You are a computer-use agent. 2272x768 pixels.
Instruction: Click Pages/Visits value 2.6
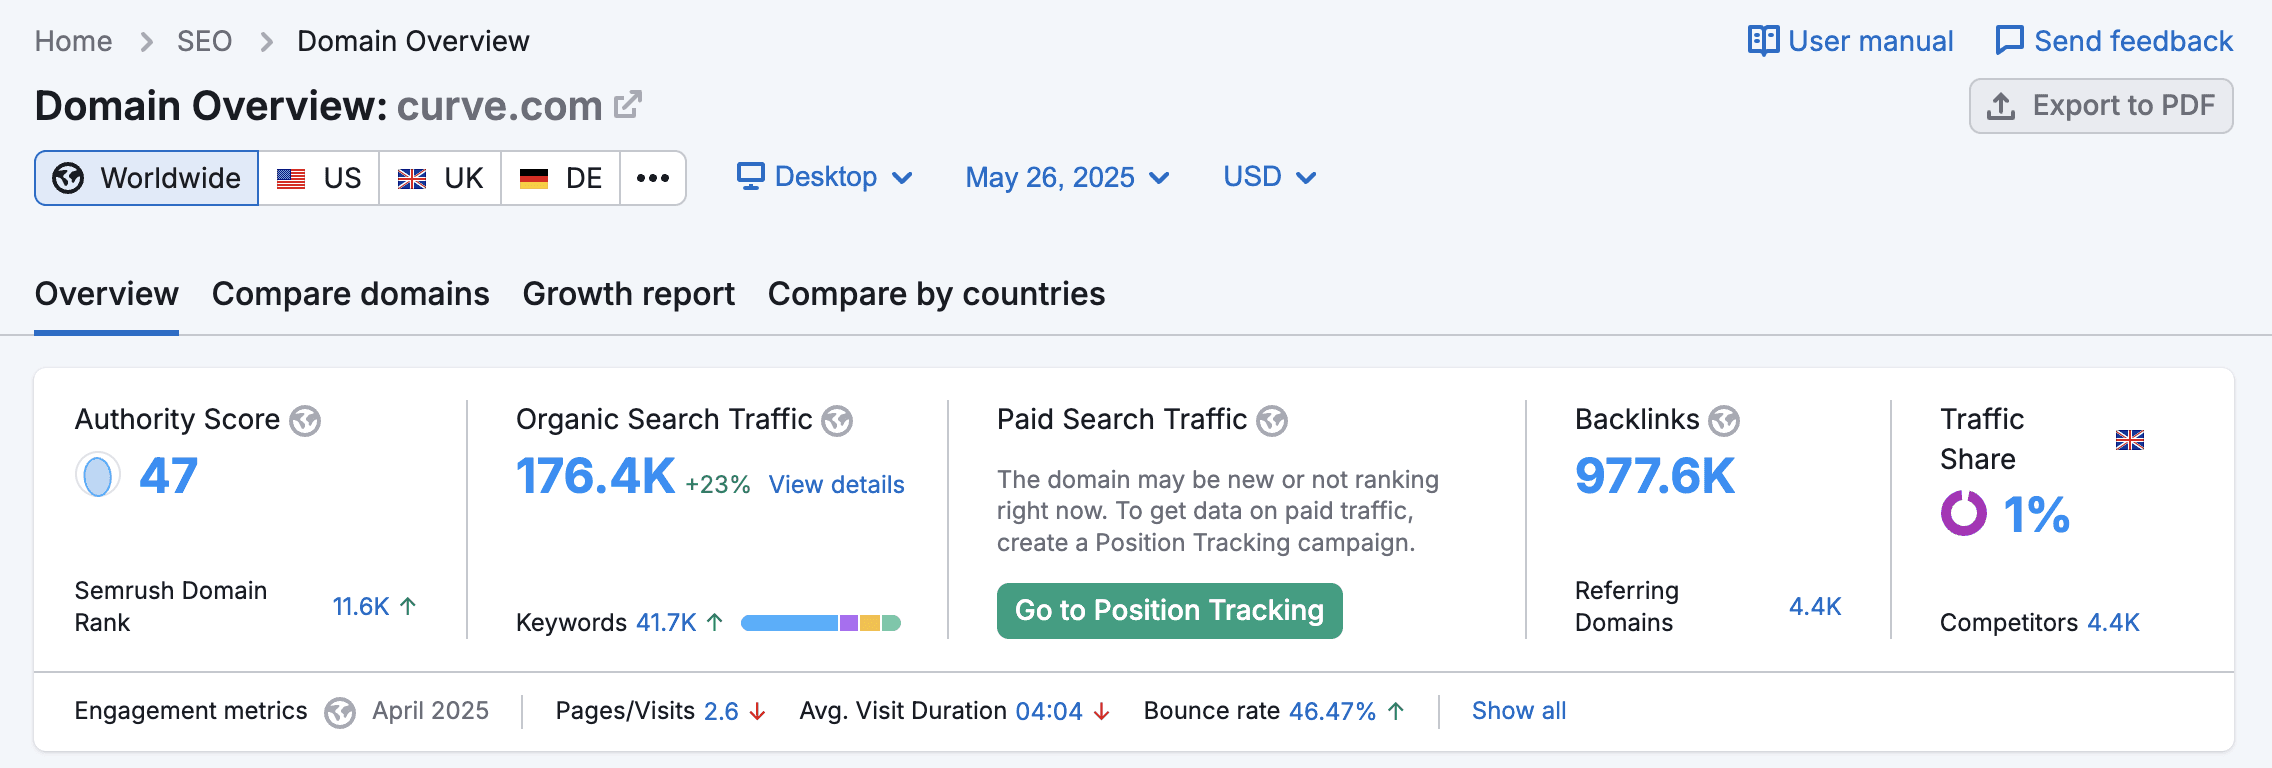pyautogui.click(x=721, y=711)
